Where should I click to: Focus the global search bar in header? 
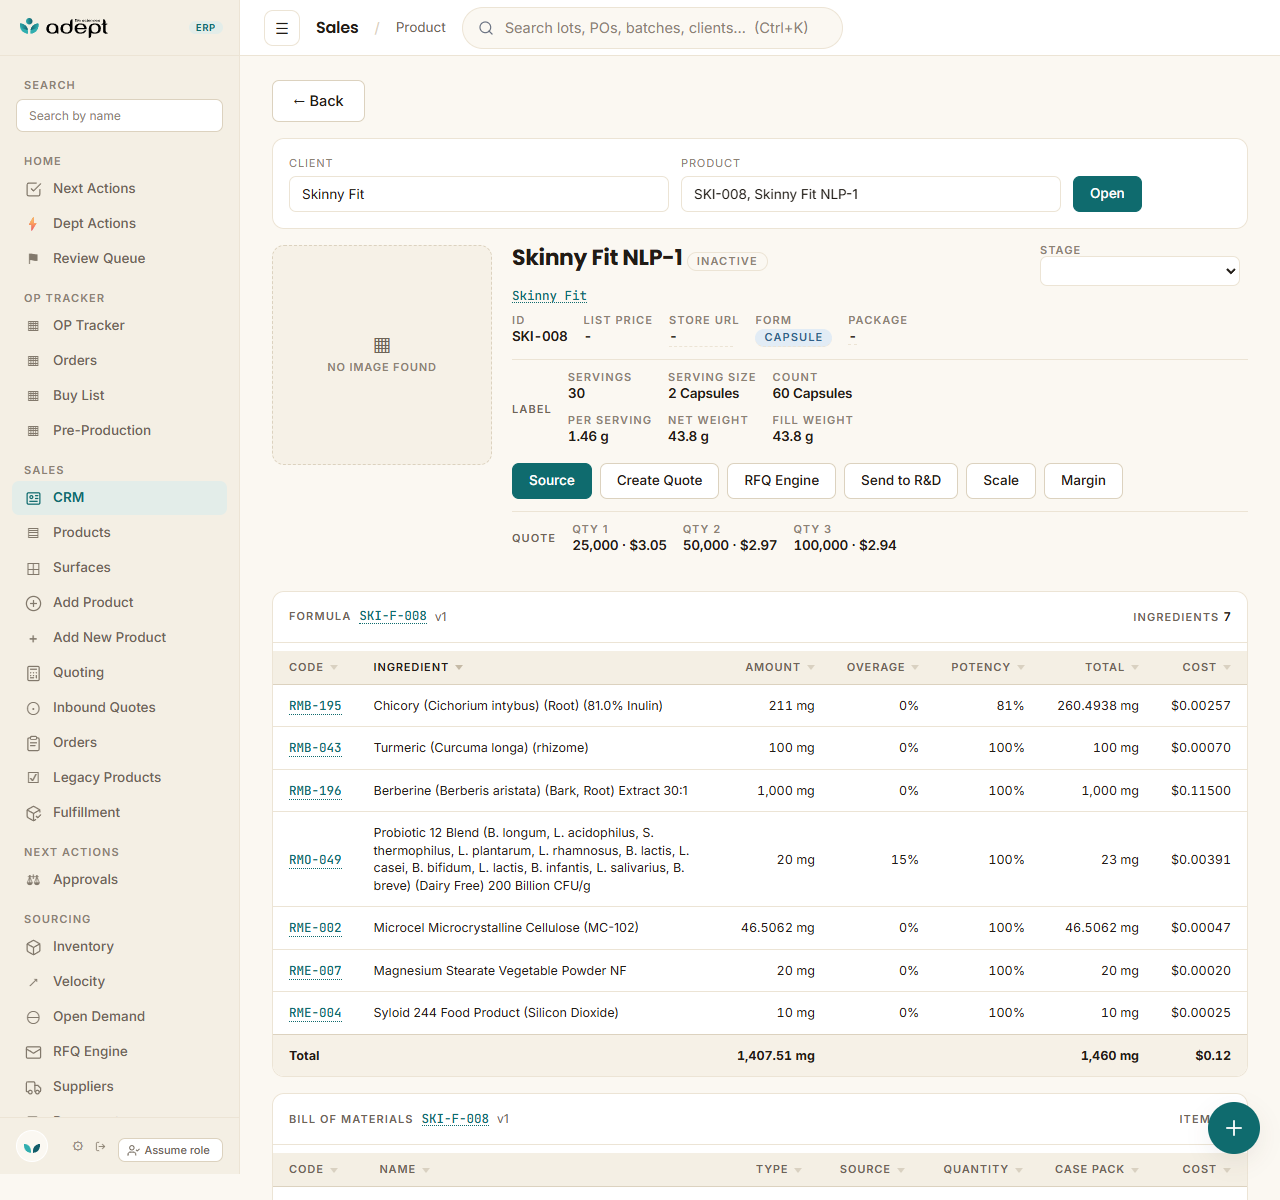pos(652,28)
